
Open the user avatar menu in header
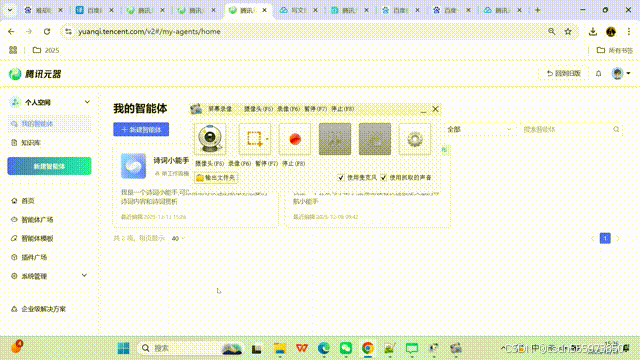tap(621, 73)
